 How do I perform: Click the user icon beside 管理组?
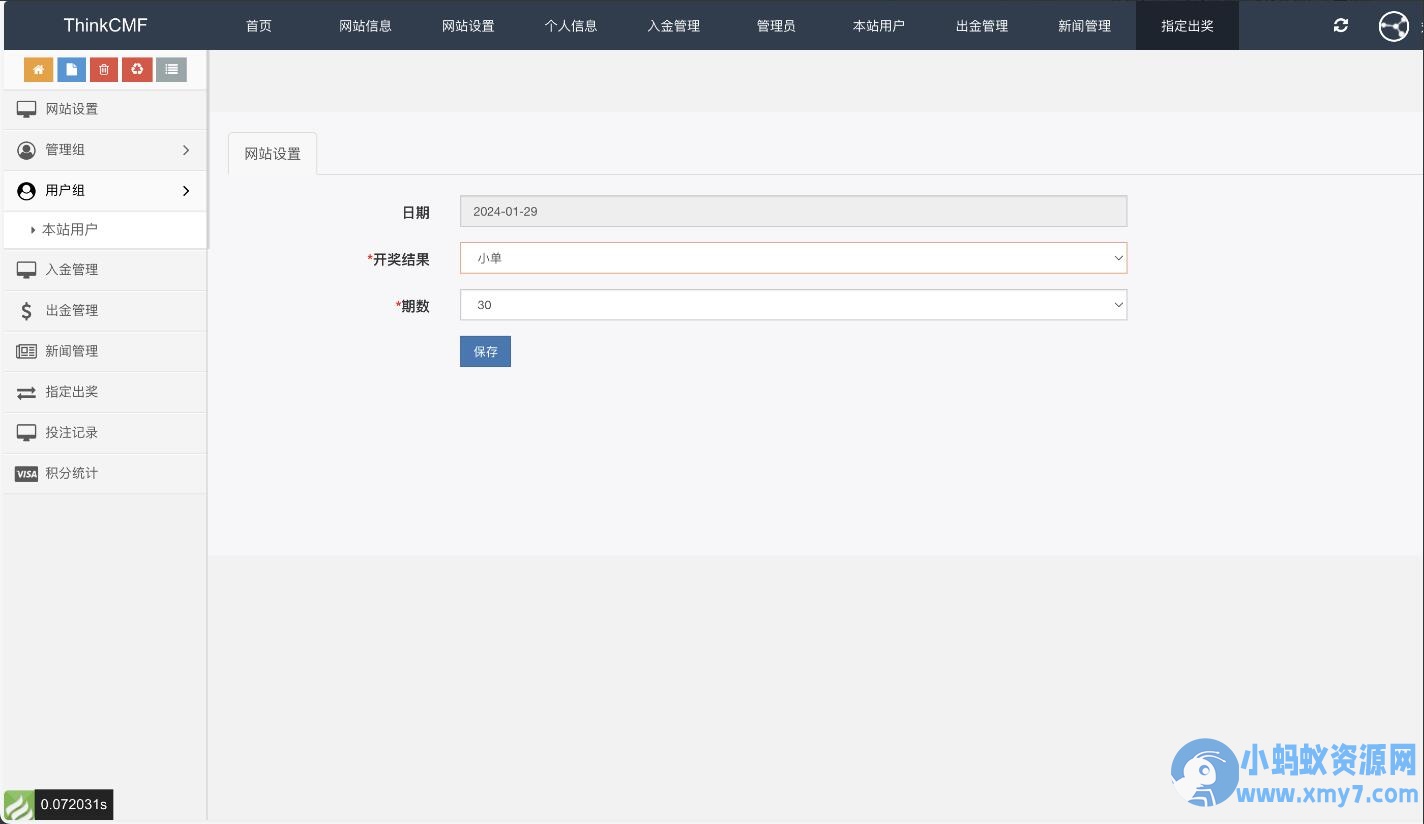26,150
